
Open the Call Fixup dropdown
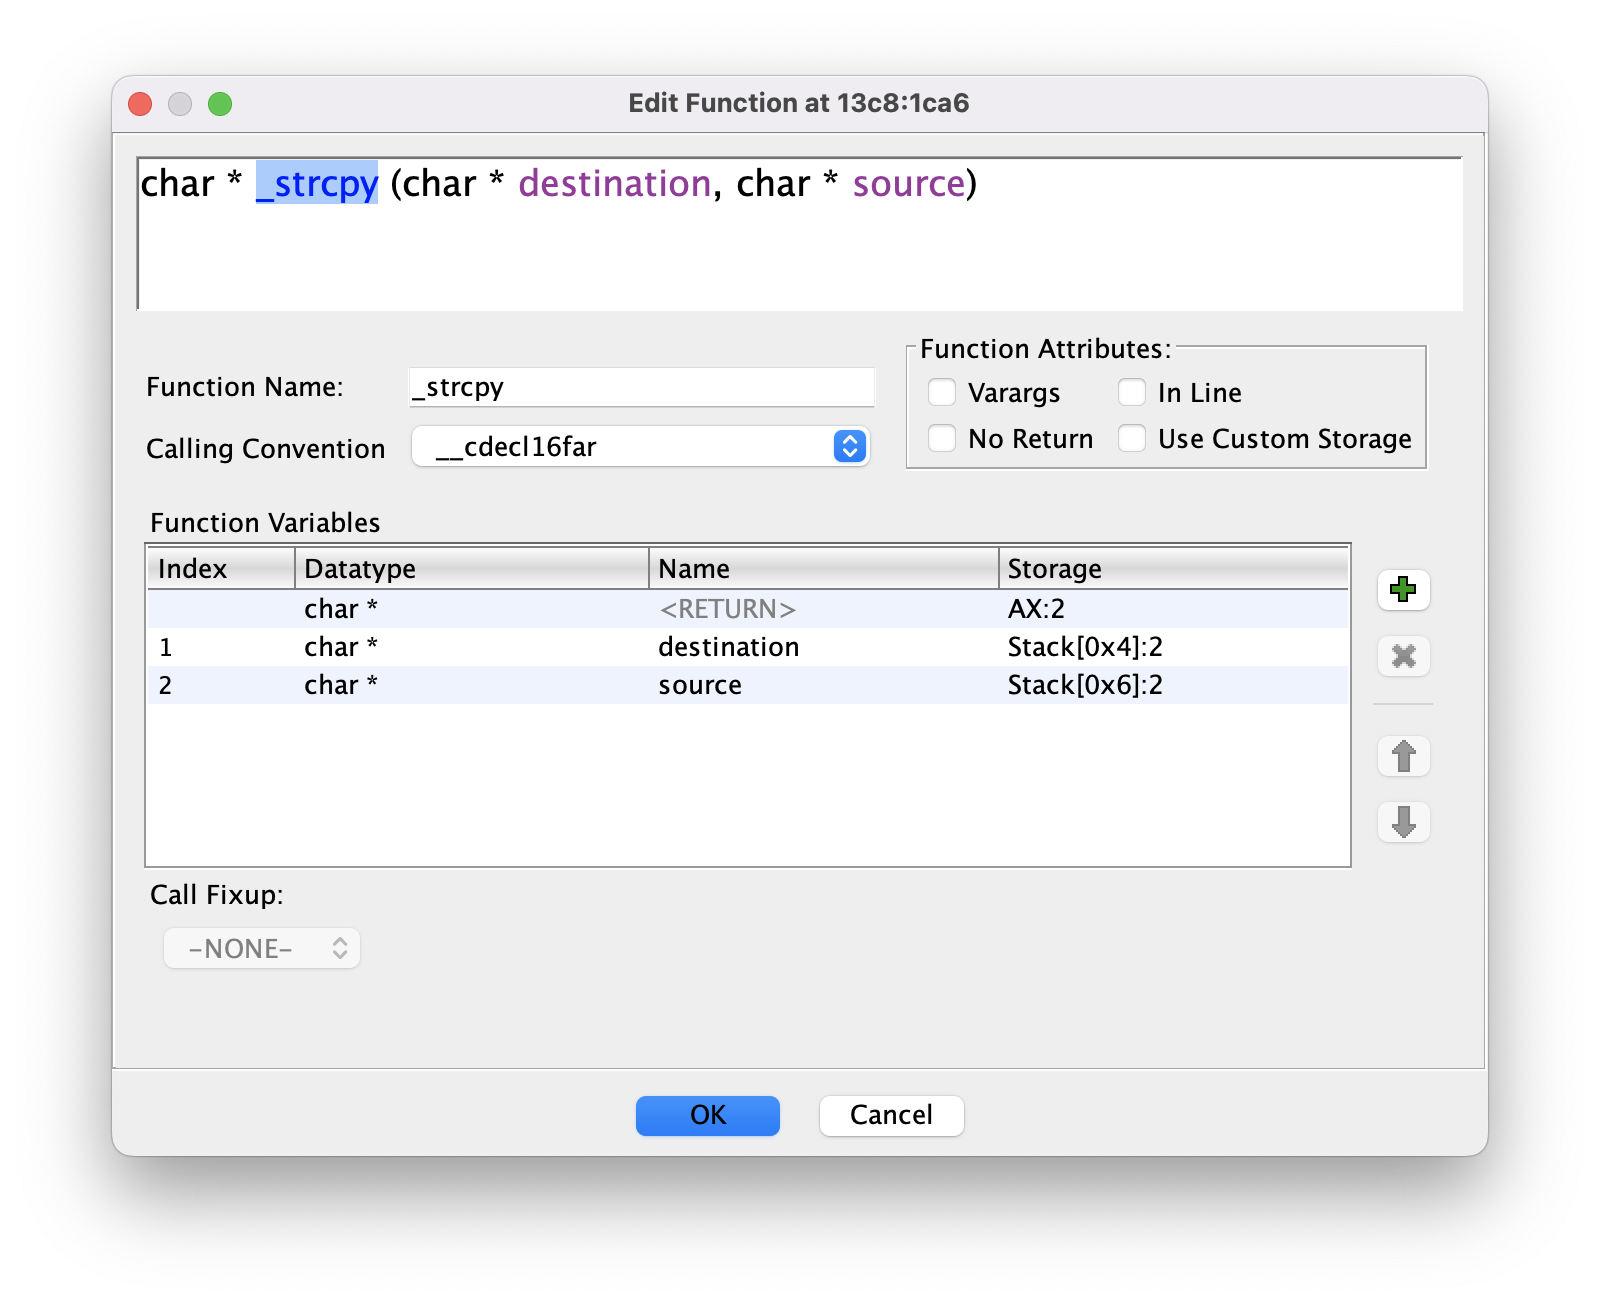pos(261,948)
